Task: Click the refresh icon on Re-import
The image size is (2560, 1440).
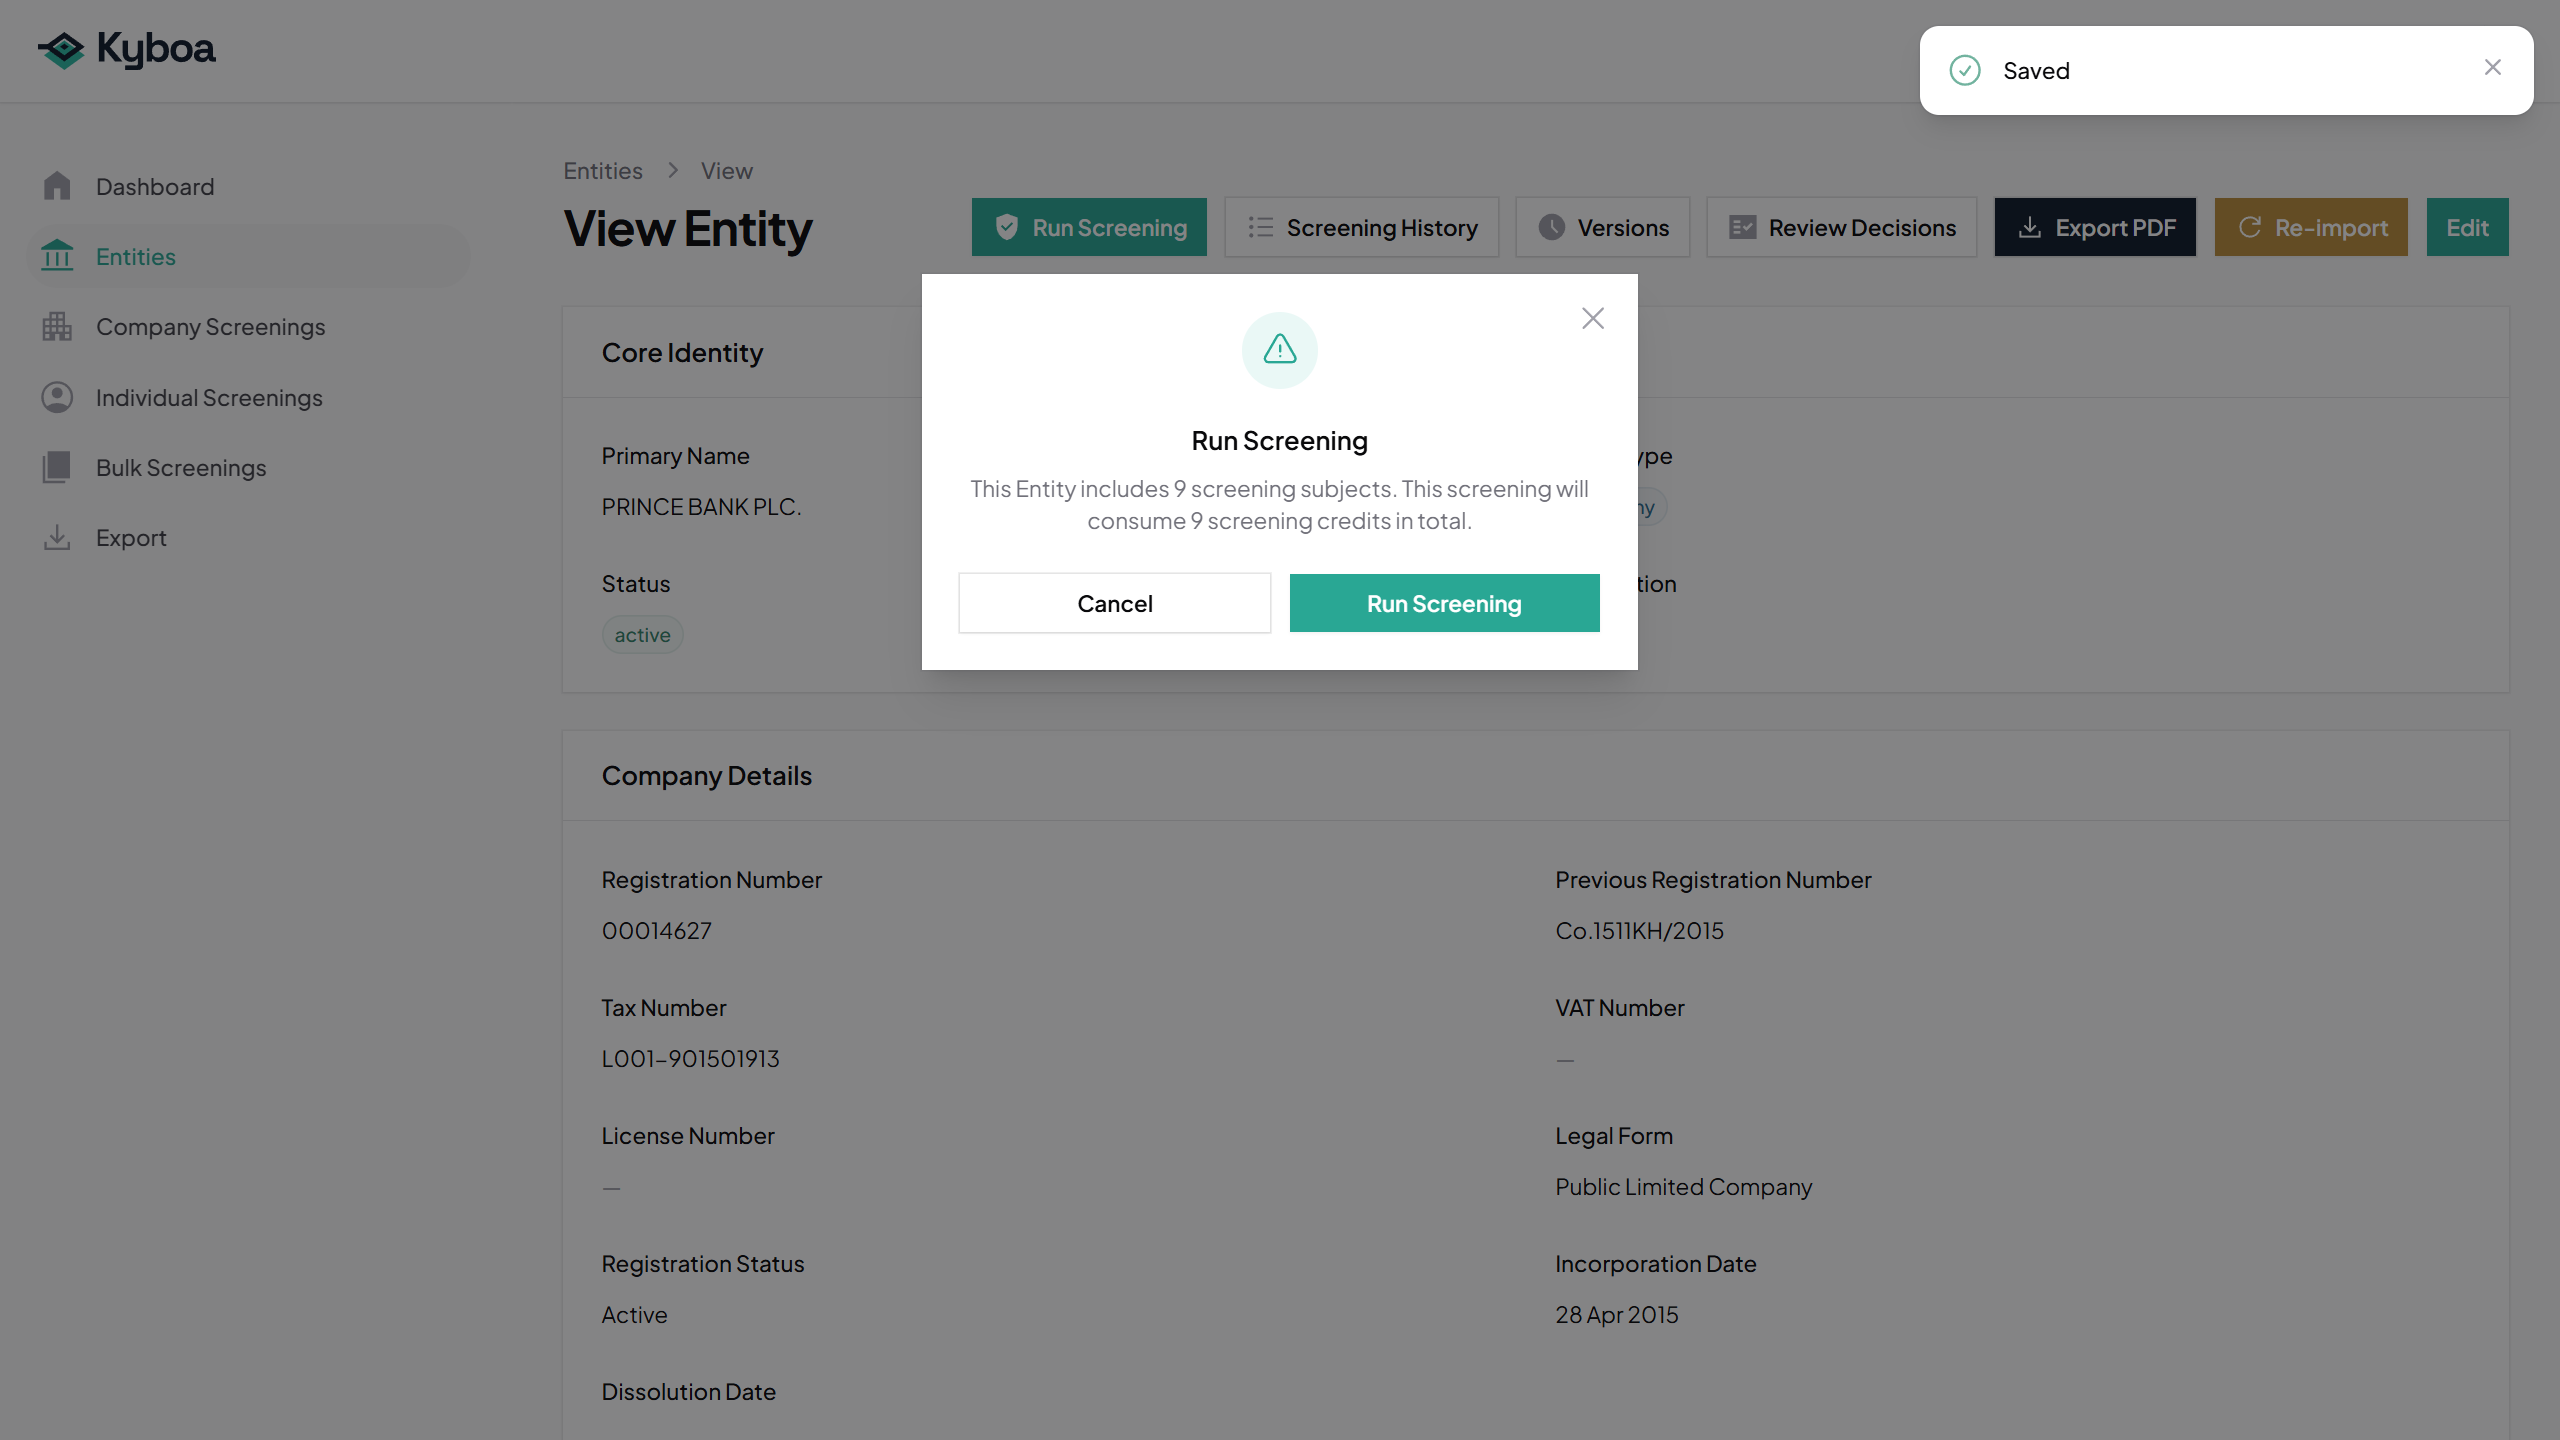Action: pos(2250,227)
